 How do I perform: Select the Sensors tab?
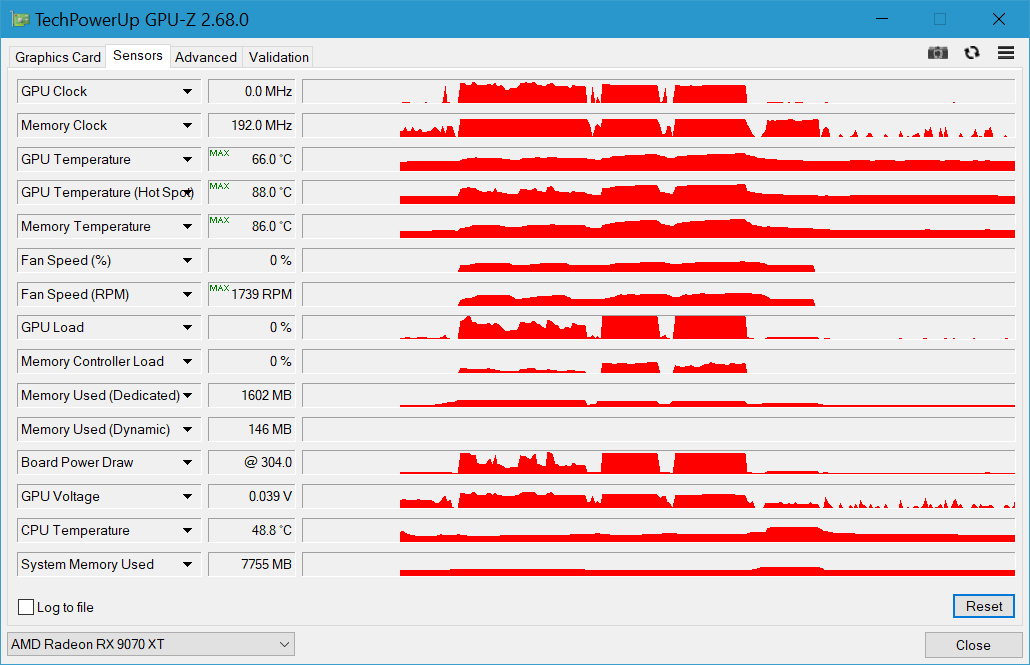click(x=138, y=56)
